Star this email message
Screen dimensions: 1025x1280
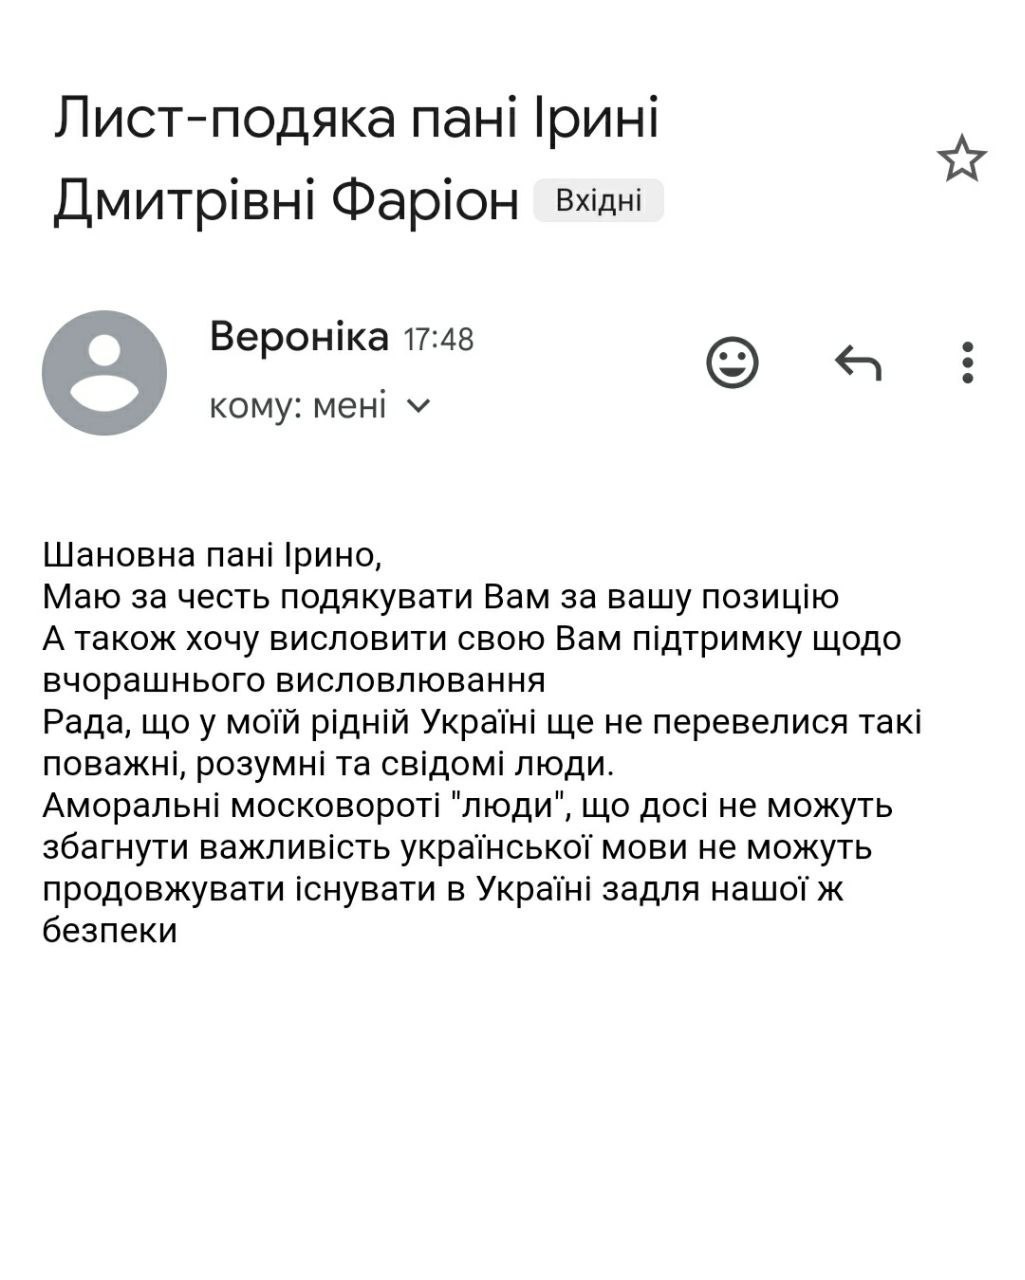pyautogui.click(x=961, y=160)
